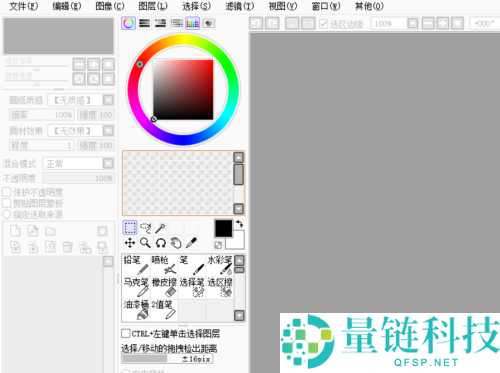Adjust the ±16pix drag detection slider
Image resolution: width=500 pixels, height=373 pixels.
[x=167, y=359]
